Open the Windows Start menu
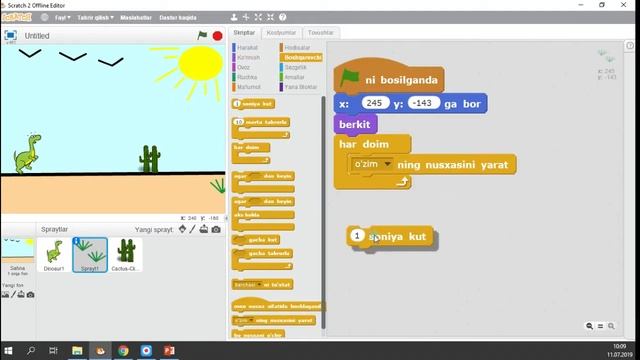This screenshot has height=360, width=640. pos(8,351)
